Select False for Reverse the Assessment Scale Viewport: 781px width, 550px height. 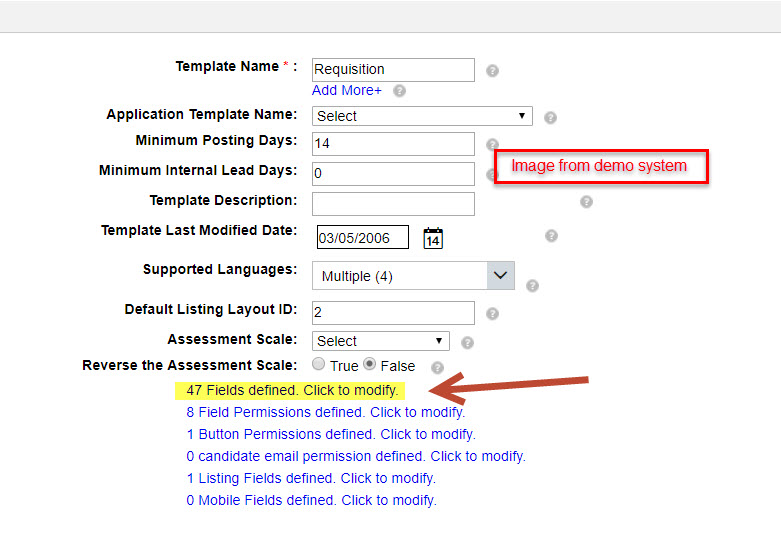[369, 364]
